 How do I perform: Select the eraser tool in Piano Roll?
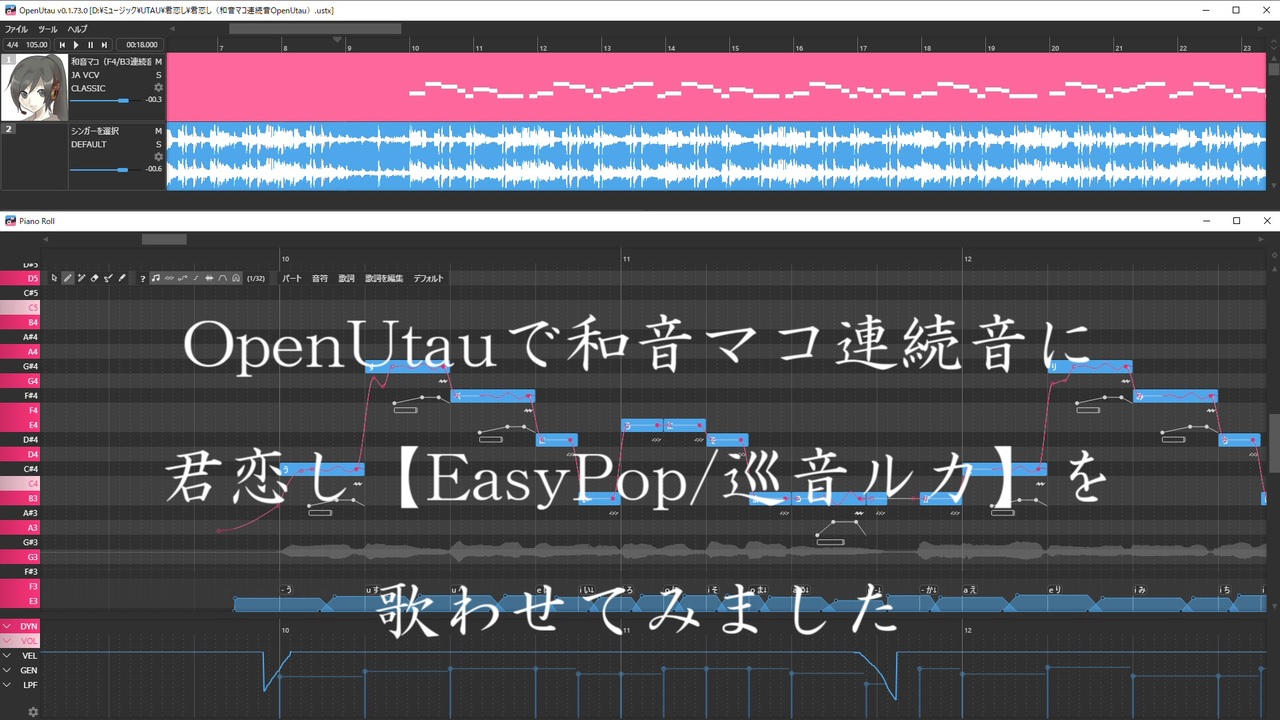(94, 278)
